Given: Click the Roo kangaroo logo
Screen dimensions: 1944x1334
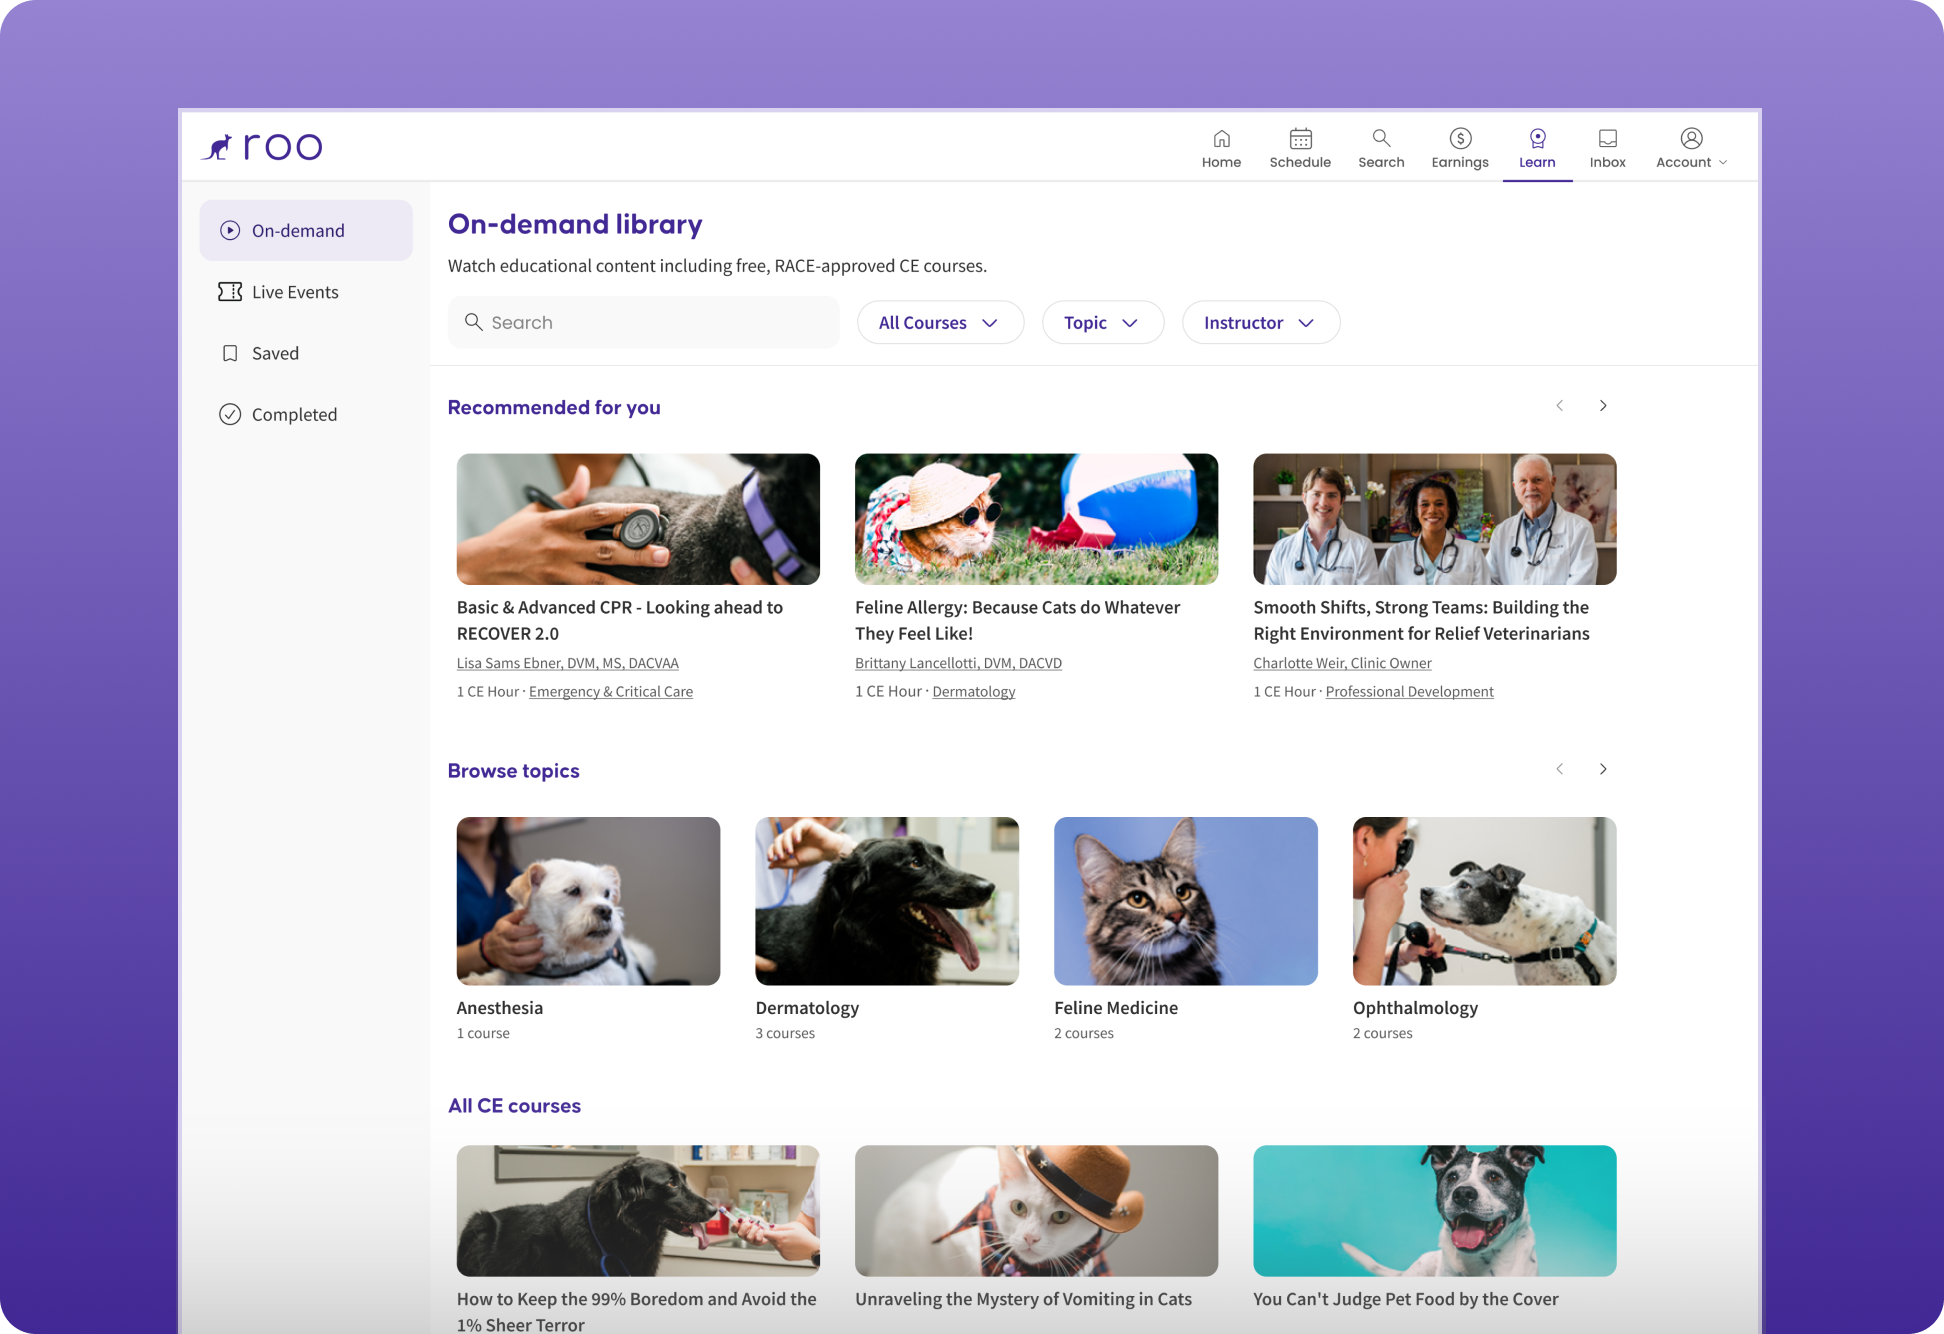Looking at the screenshot, I should coord(262,147).
